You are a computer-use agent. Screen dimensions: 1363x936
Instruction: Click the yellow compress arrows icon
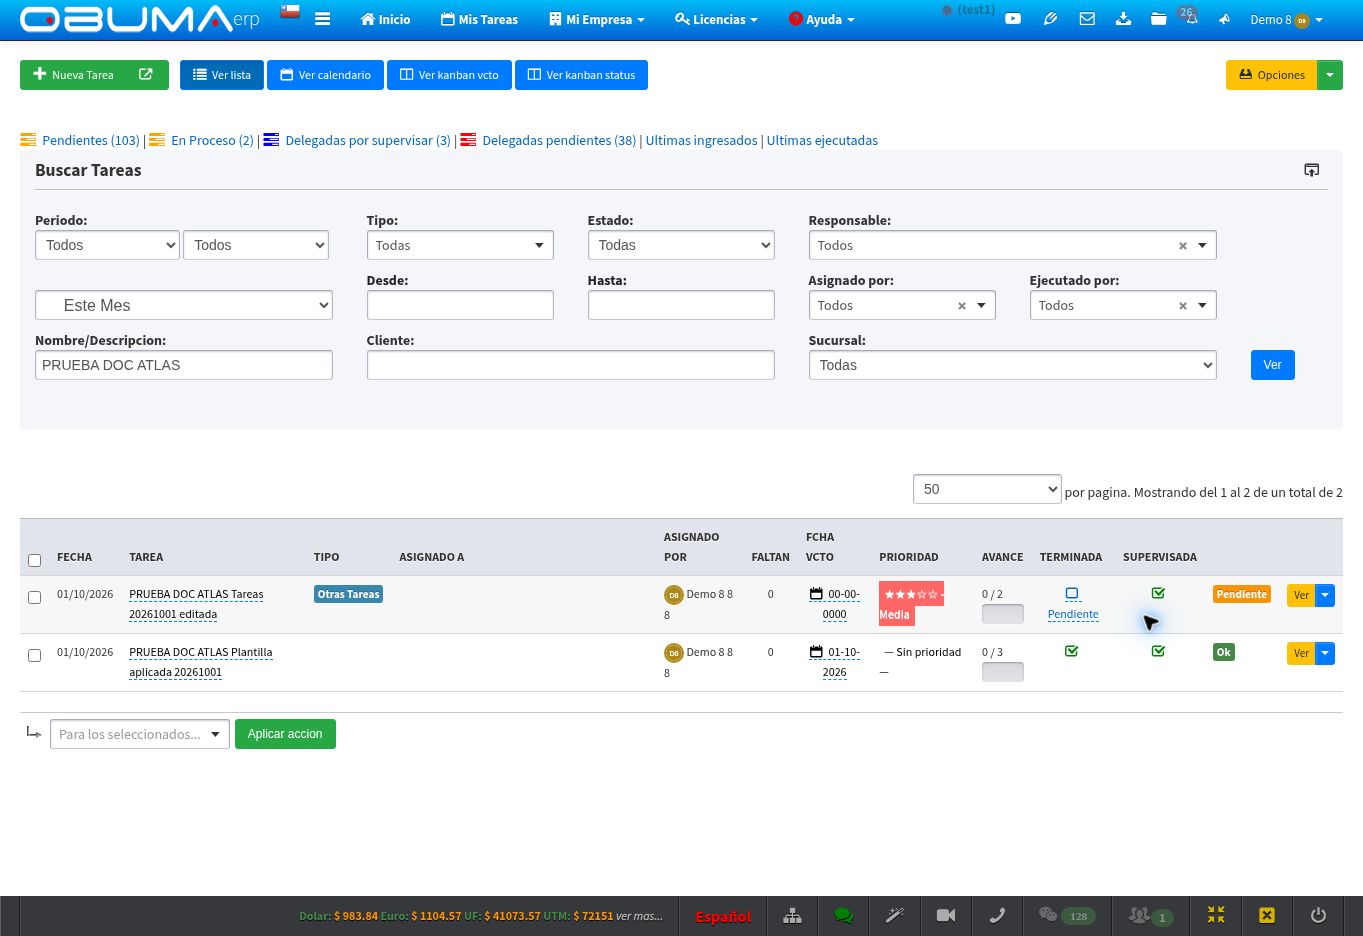(x=1216, y=915)
